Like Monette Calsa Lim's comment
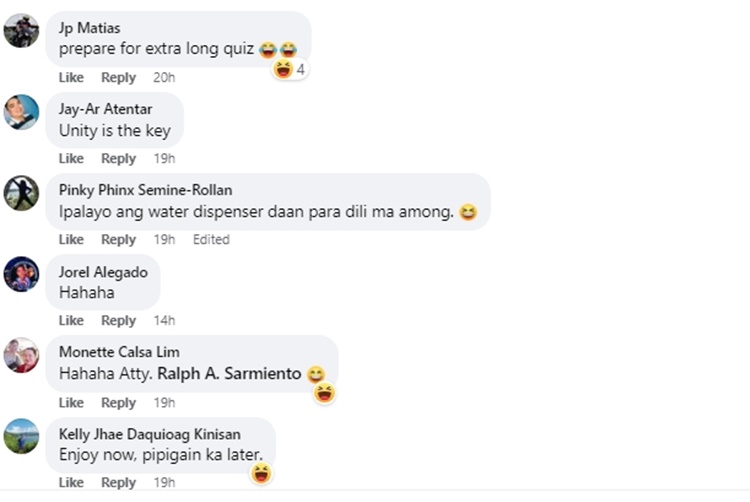The height and width of the screenshot is (502, 750). 71,403
